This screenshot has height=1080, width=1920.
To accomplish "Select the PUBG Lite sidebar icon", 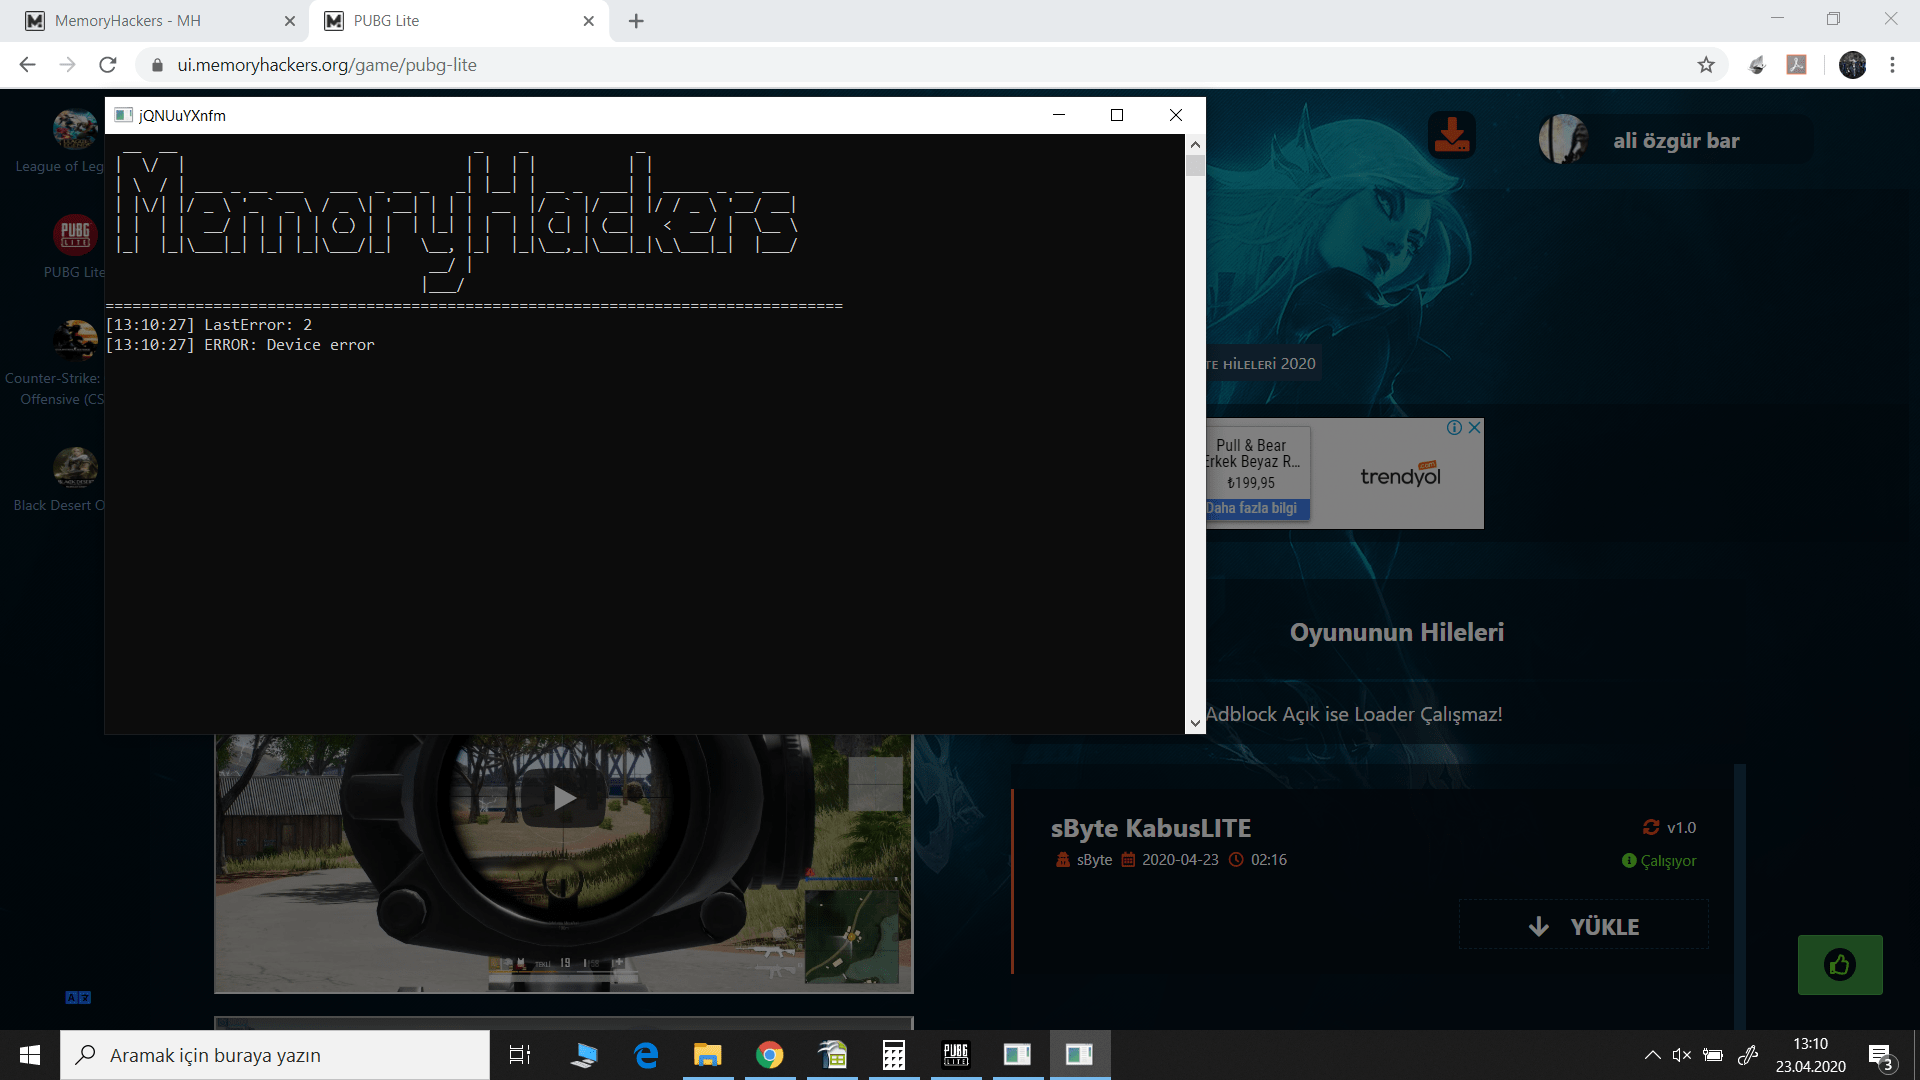I will click(x=75, y=235).
